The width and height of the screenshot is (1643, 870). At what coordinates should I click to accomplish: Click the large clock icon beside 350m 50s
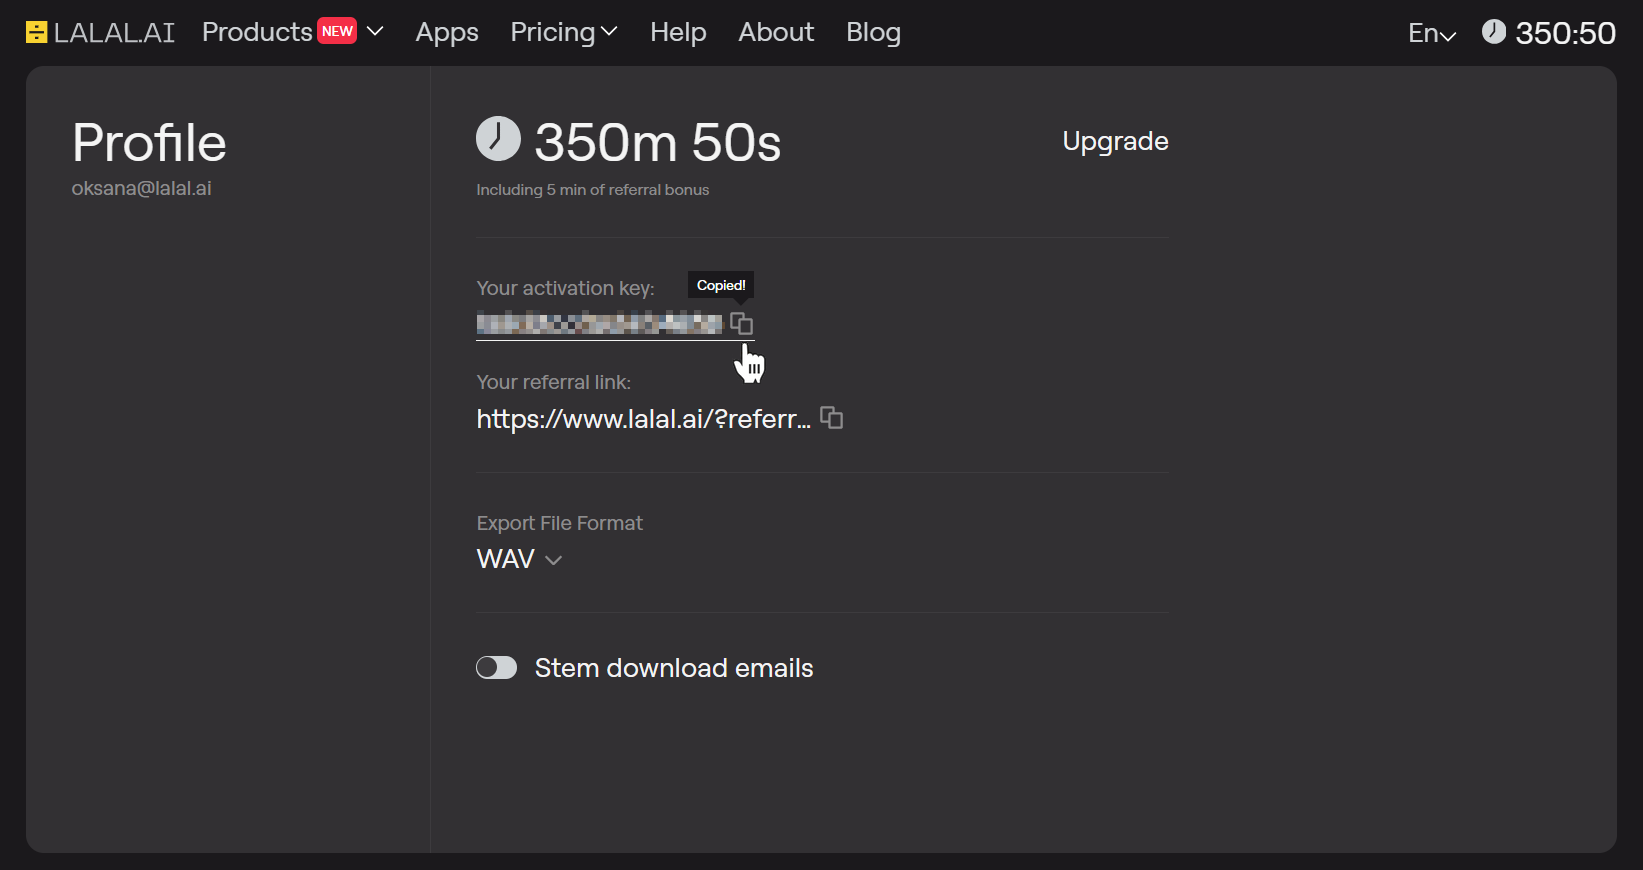point(498,139)
